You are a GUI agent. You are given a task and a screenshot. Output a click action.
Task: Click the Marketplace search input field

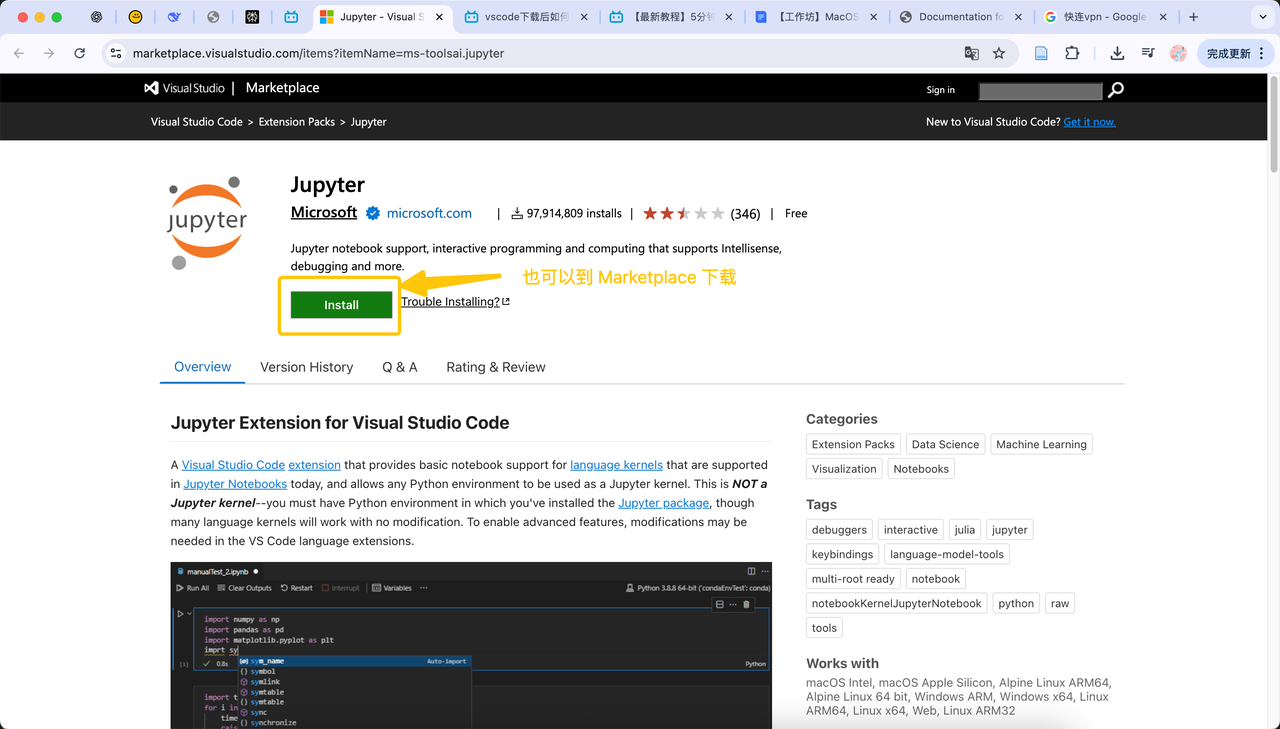1040,91
